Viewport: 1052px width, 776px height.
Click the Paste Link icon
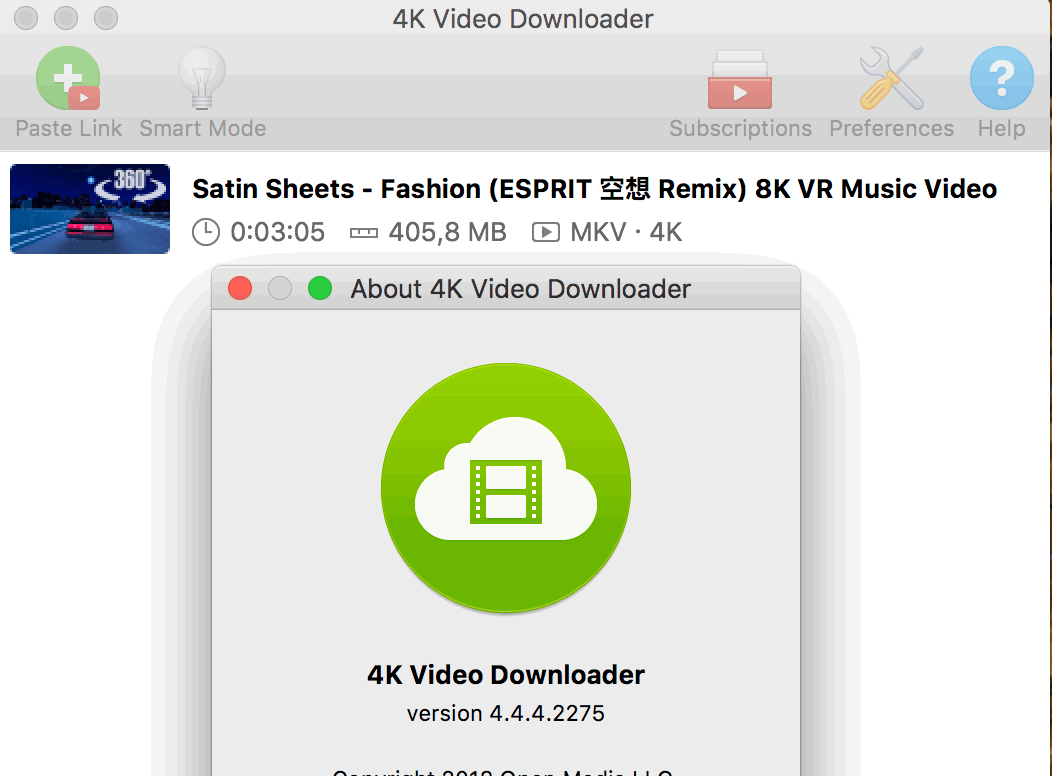click(68, 78)
